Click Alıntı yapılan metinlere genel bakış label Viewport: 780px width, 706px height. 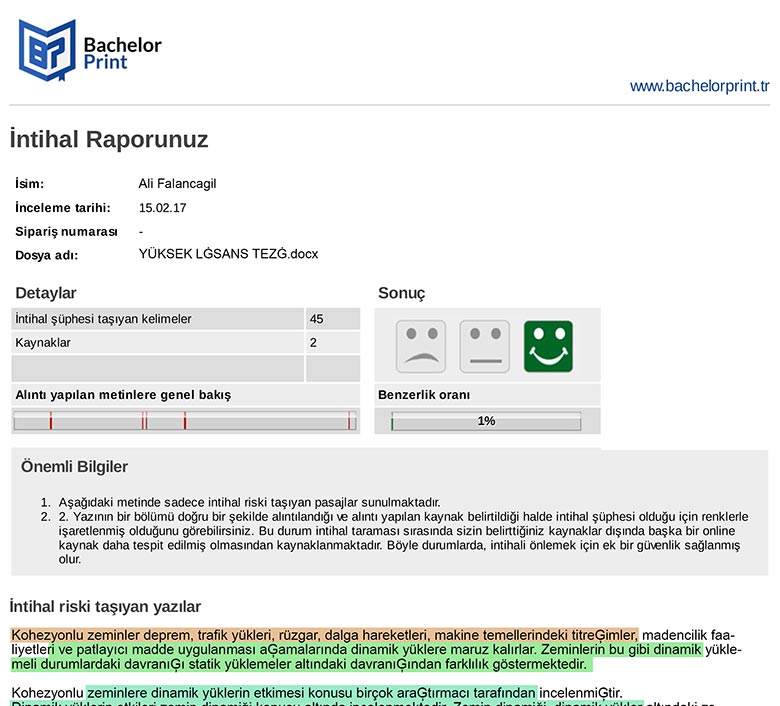pyautogui.click(x=123, y=395)
